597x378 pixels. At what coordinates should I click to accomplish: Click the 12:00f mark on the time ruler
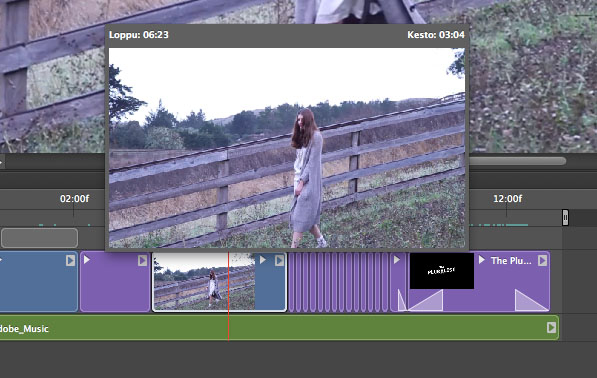click(x=507, y=199)
